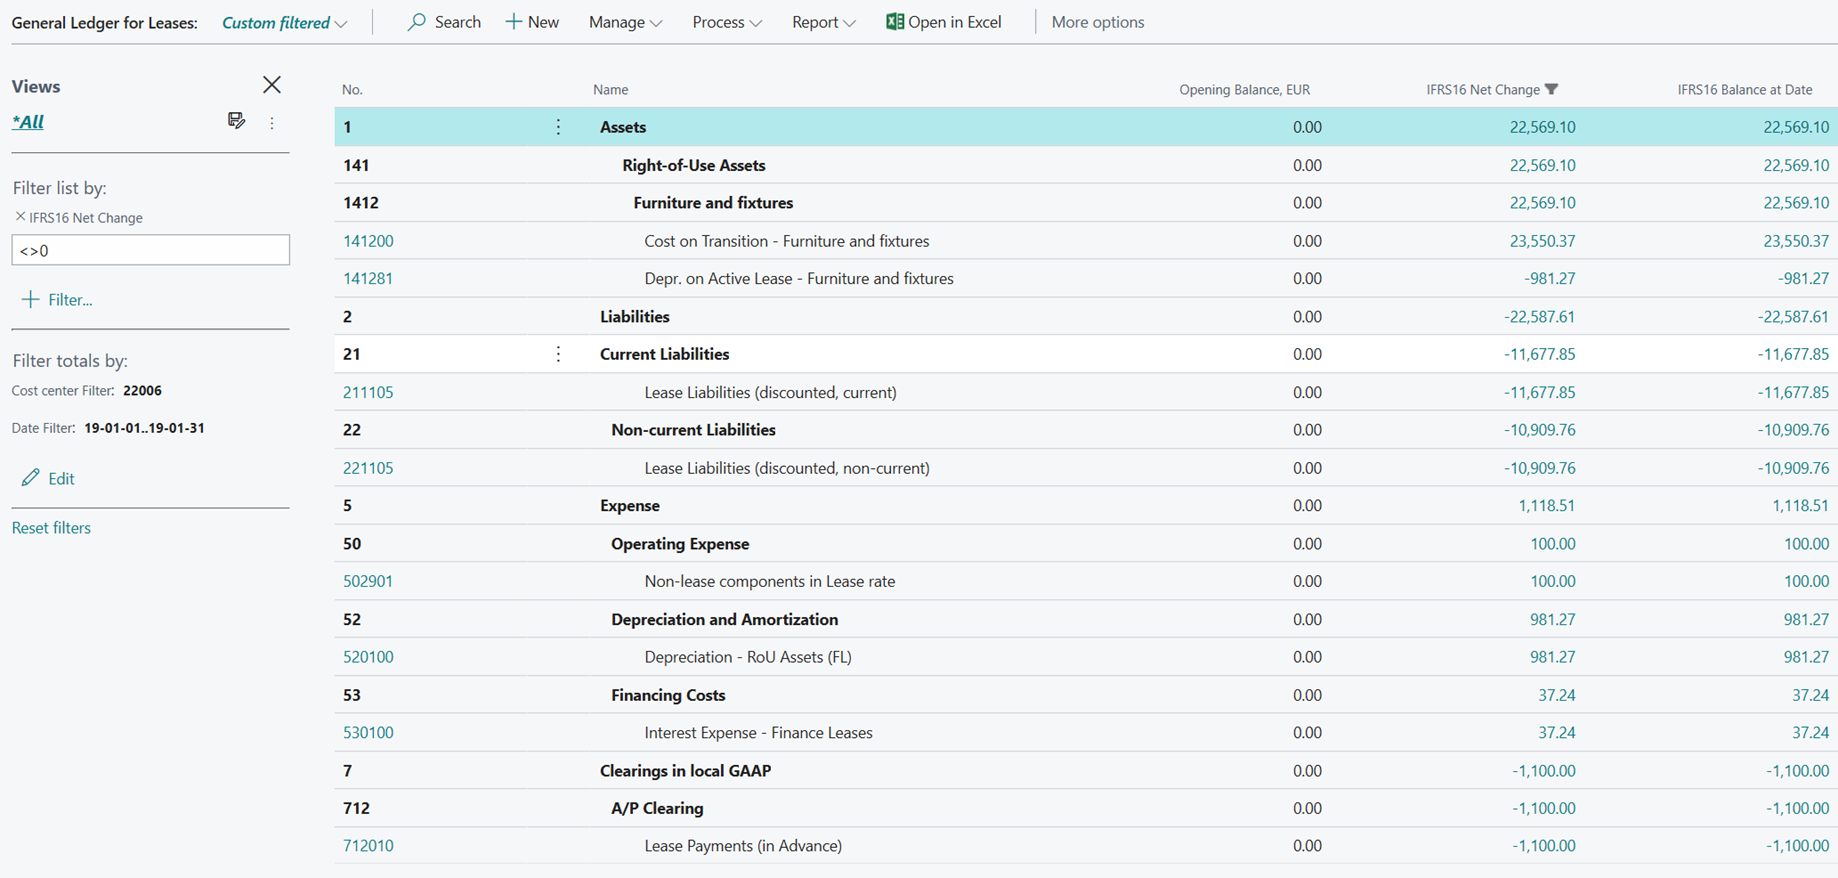Open More options
The width and height of the screenshot is (1838, 878).
[1097, 22]
